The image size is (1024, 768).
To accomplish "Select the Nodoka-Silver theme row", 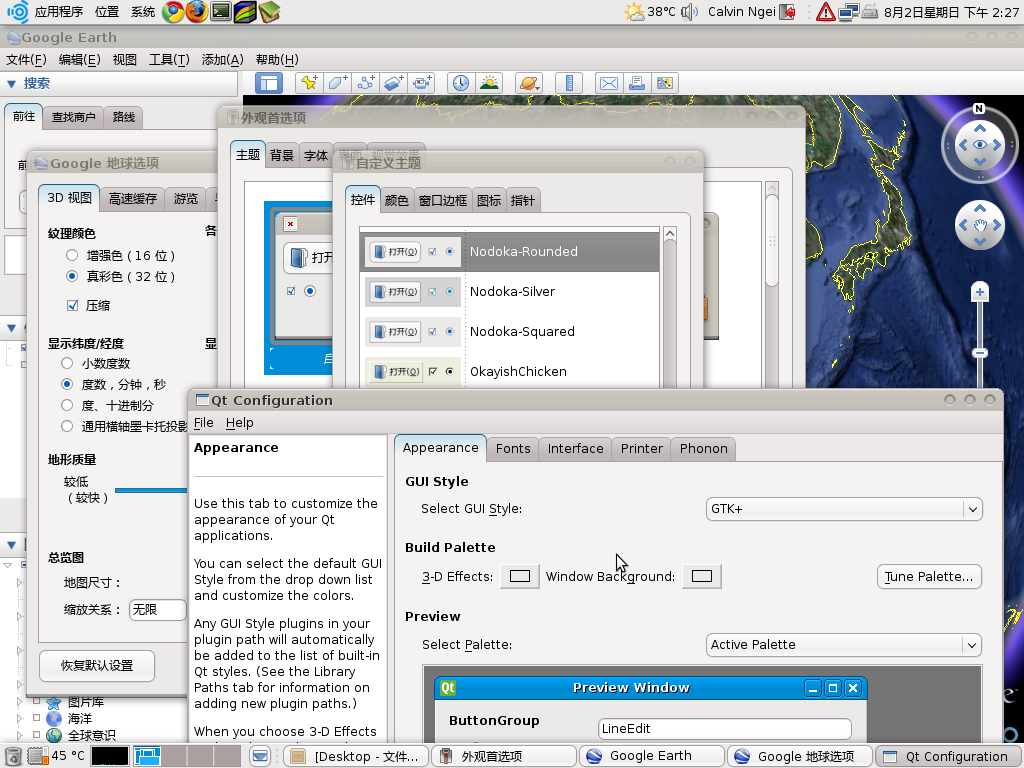I will 509,291.
